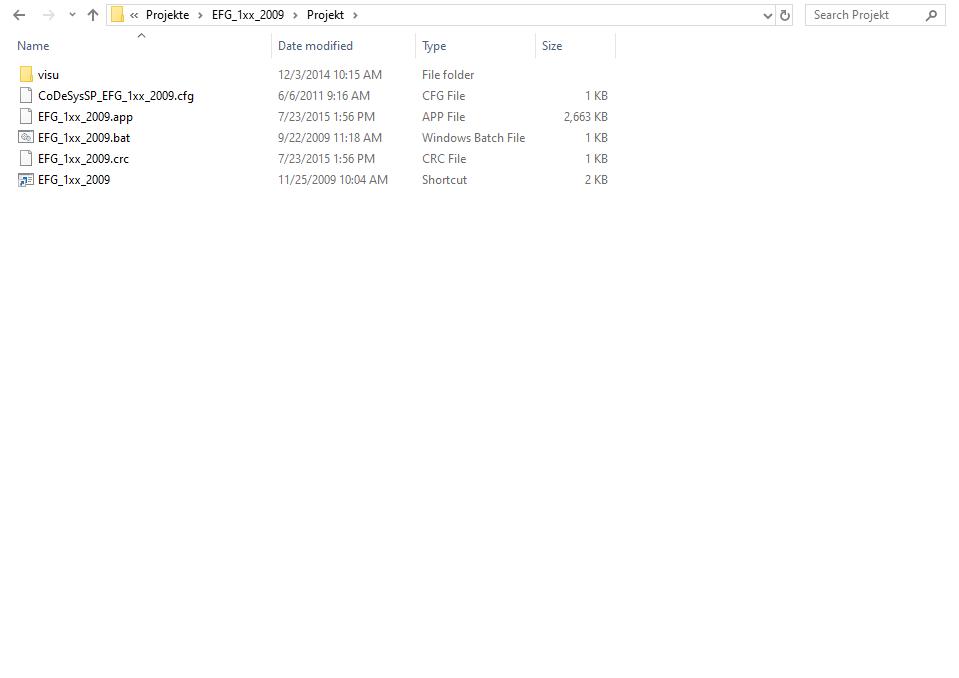Select EFG_1xx_2009.bat batch file icon
959x678 pixels.
tap(26, 138)
